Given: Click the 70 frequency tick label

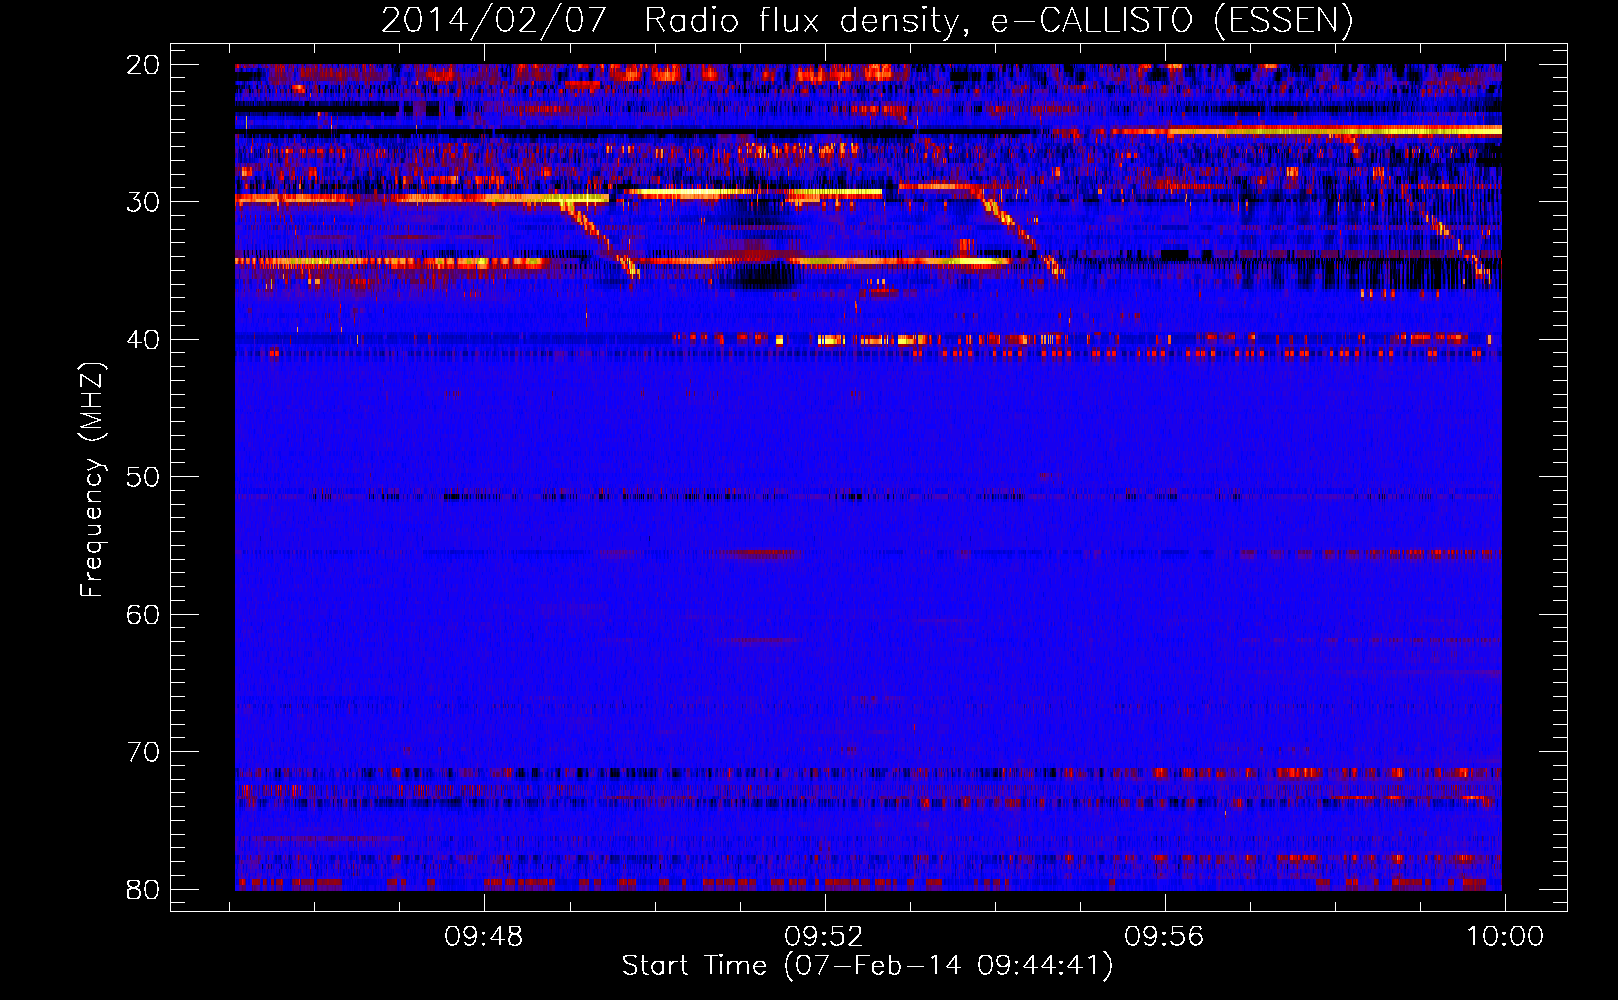Looking at the screenshot, I should pyautogui.click(x=143, y=752).
